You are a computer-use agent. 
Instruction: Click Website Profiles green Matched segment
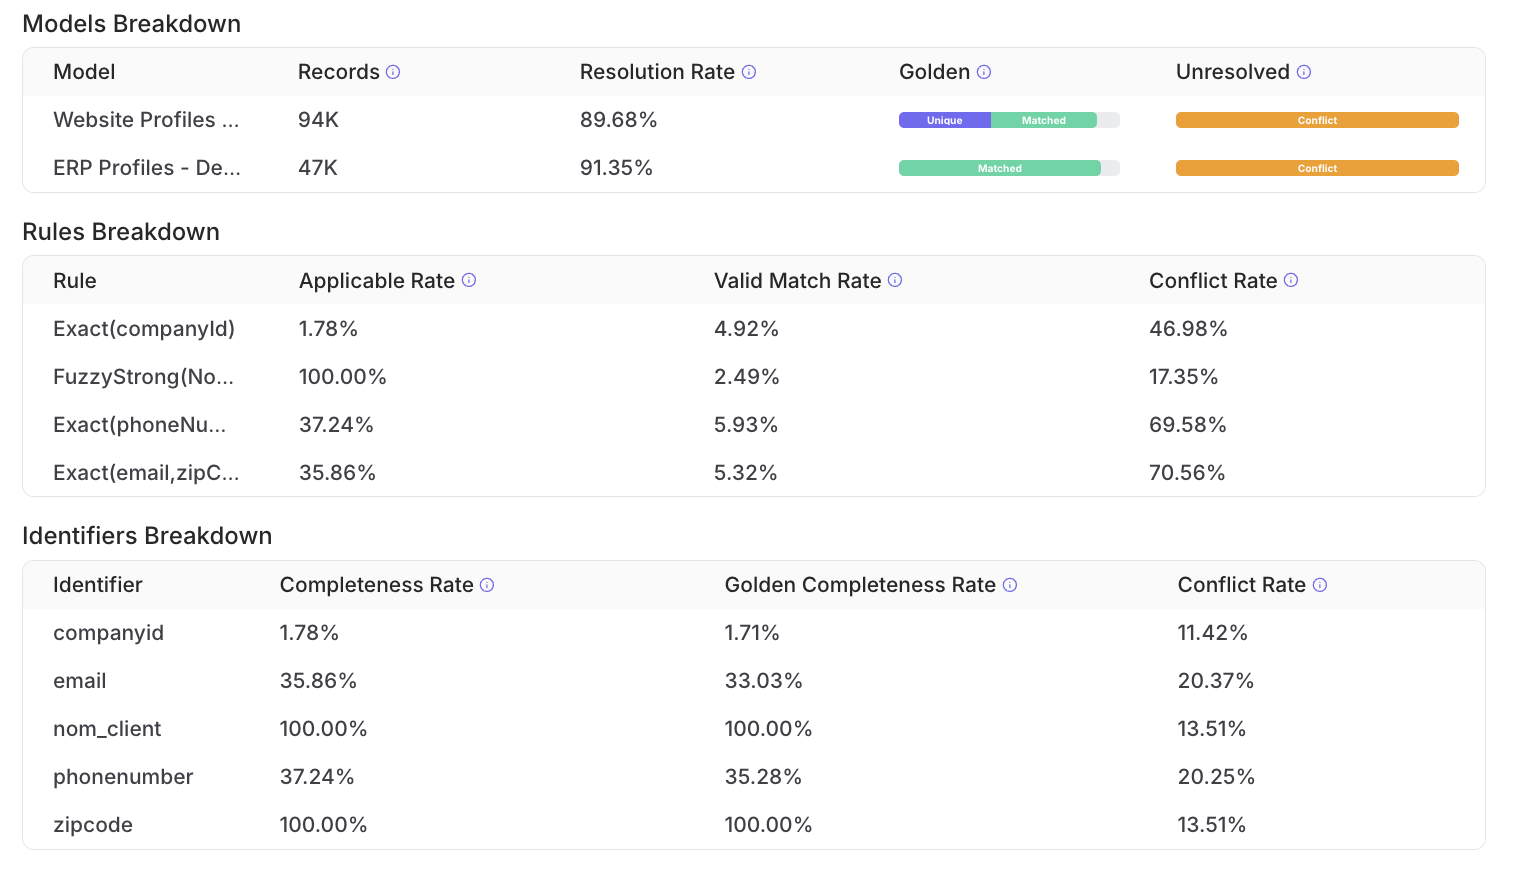(x=1044, y=120)
